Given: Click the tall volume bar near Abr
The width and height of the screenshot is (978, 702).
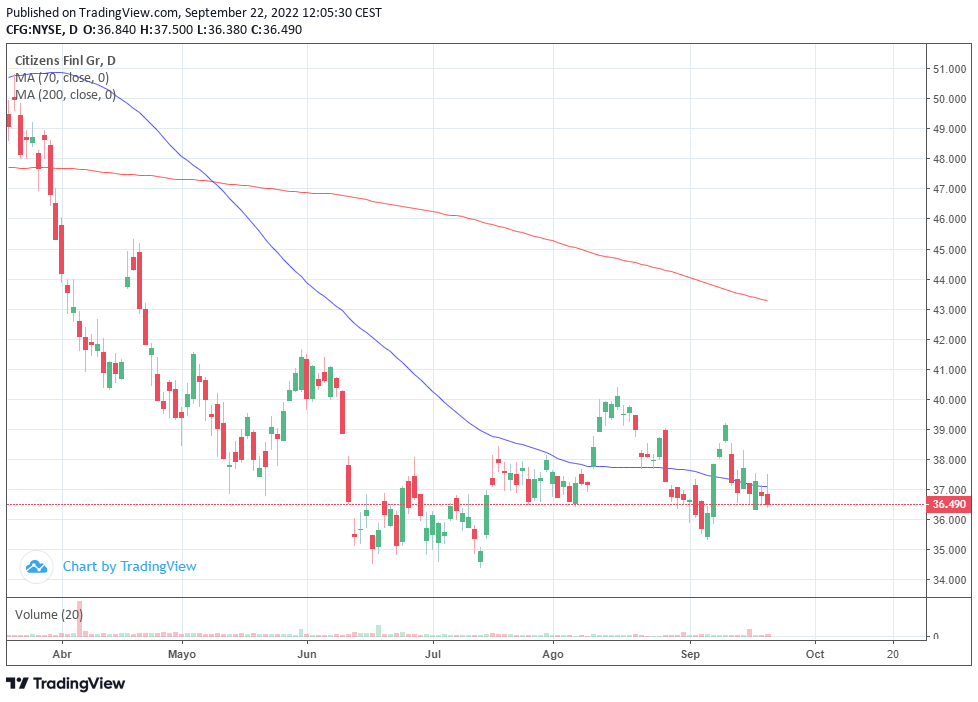Looking at the screenshot, I should click(79, 618).
